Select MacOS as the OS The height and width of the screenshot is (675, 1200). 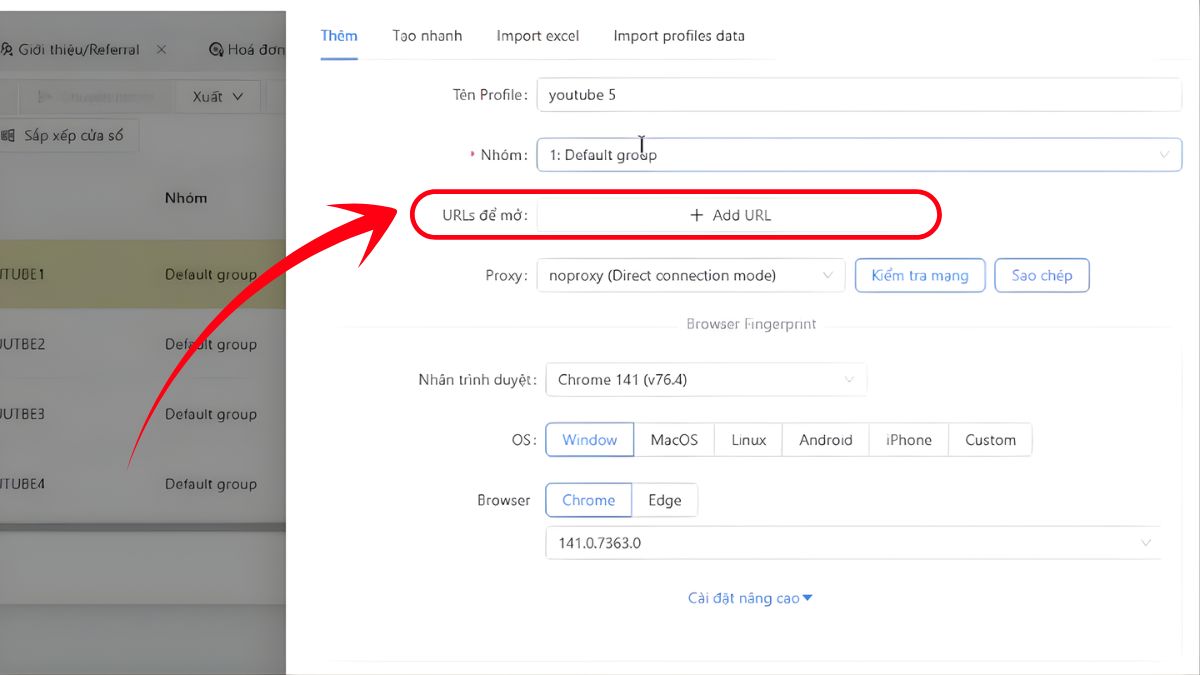click(x=674, y=440)
